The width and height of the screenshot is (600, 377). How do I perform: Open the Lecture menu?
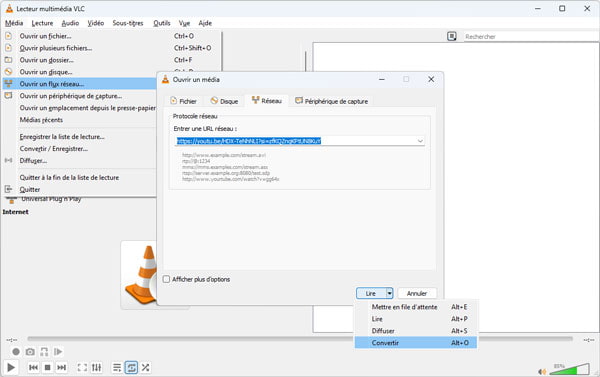pyautogui.click(x=42, y=23)
